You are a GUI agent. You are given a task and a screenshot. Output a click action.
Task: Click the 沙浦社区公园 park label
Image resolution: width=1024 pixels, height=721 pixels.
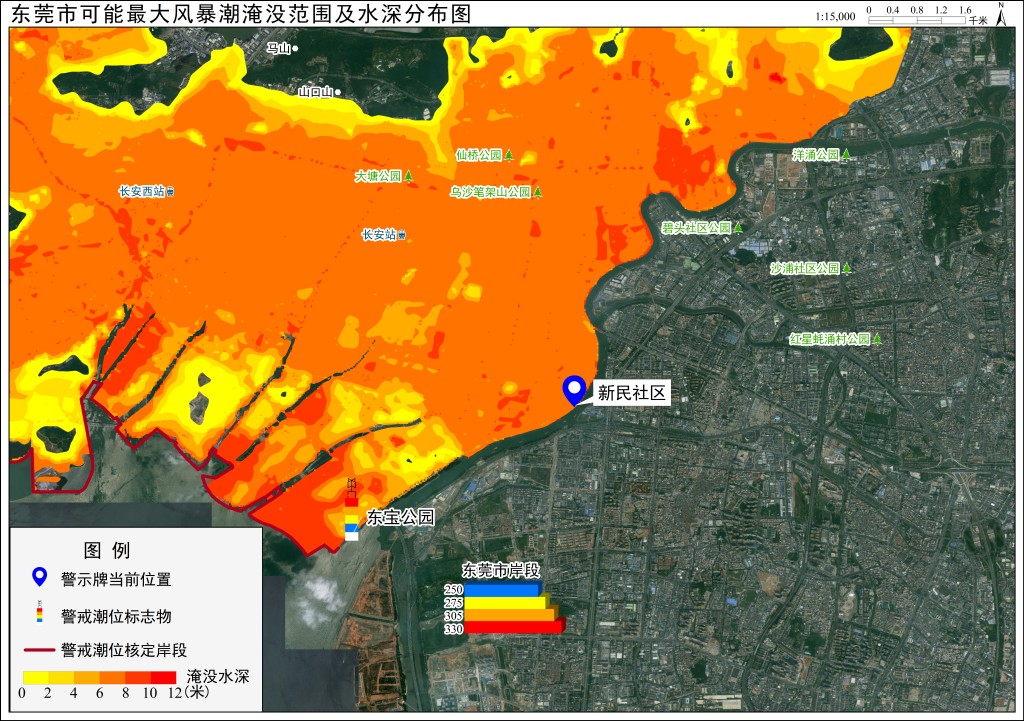(805, 268)
